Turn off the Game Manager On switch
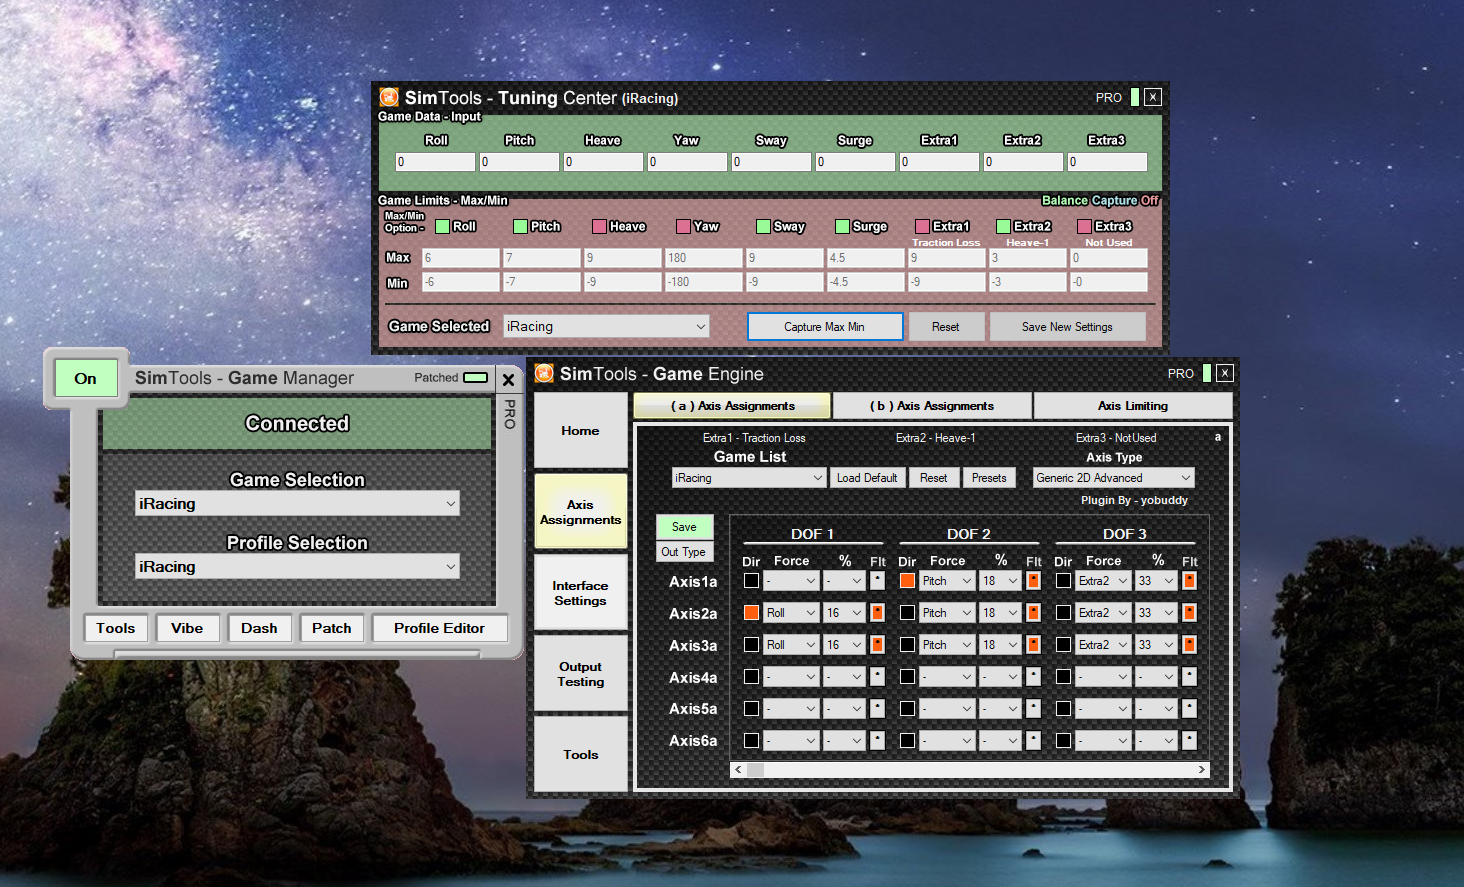This screenshot has width=1464, height=887. click(x=85, y=378)
